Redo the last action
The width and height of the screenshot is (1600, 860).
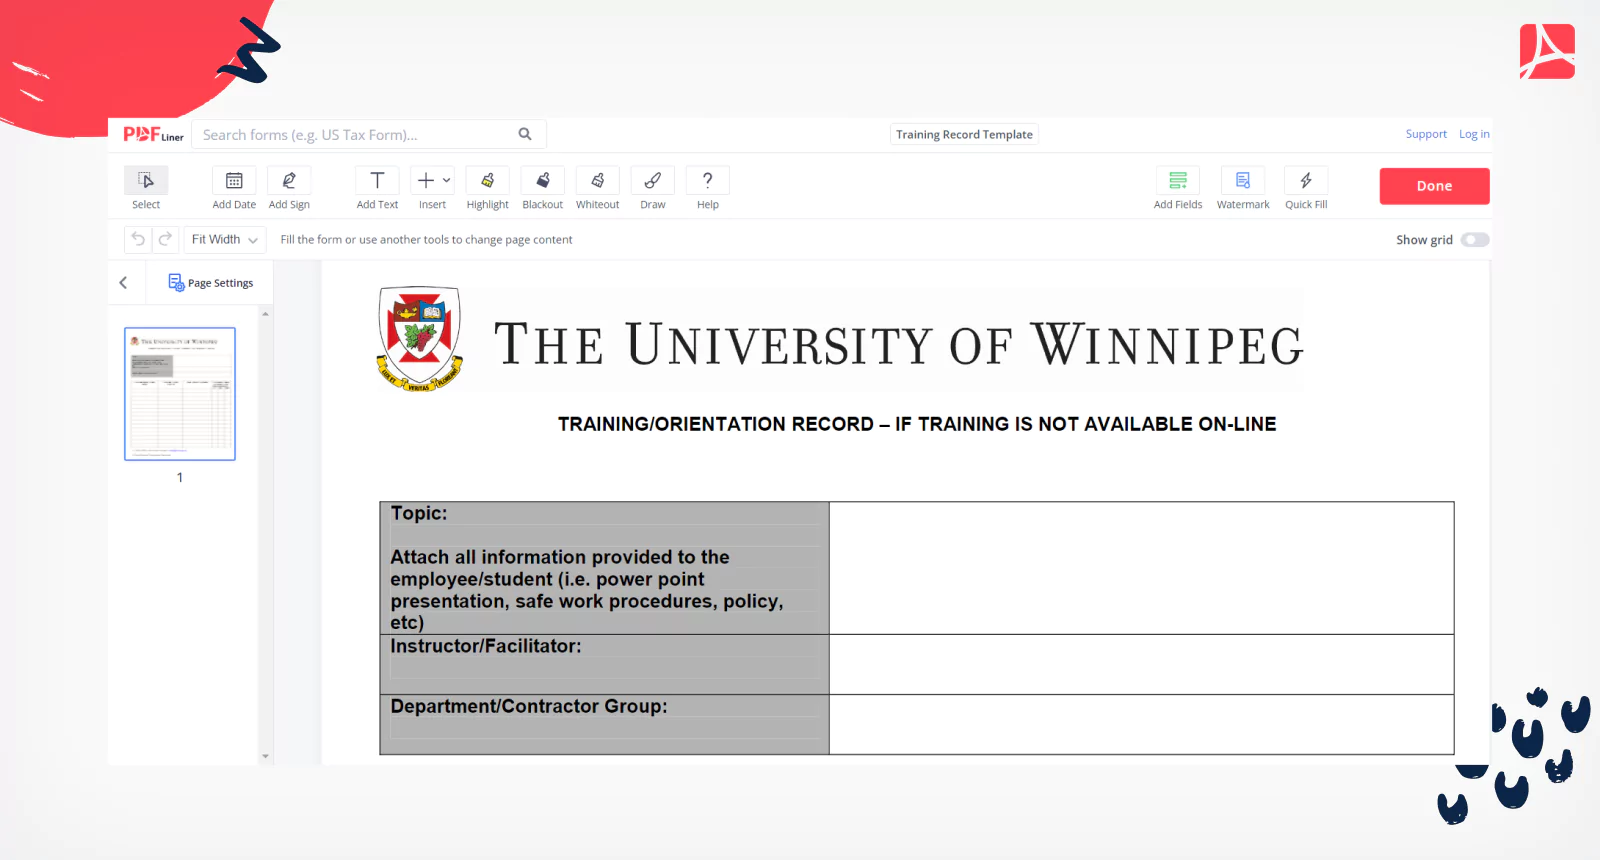165,239
